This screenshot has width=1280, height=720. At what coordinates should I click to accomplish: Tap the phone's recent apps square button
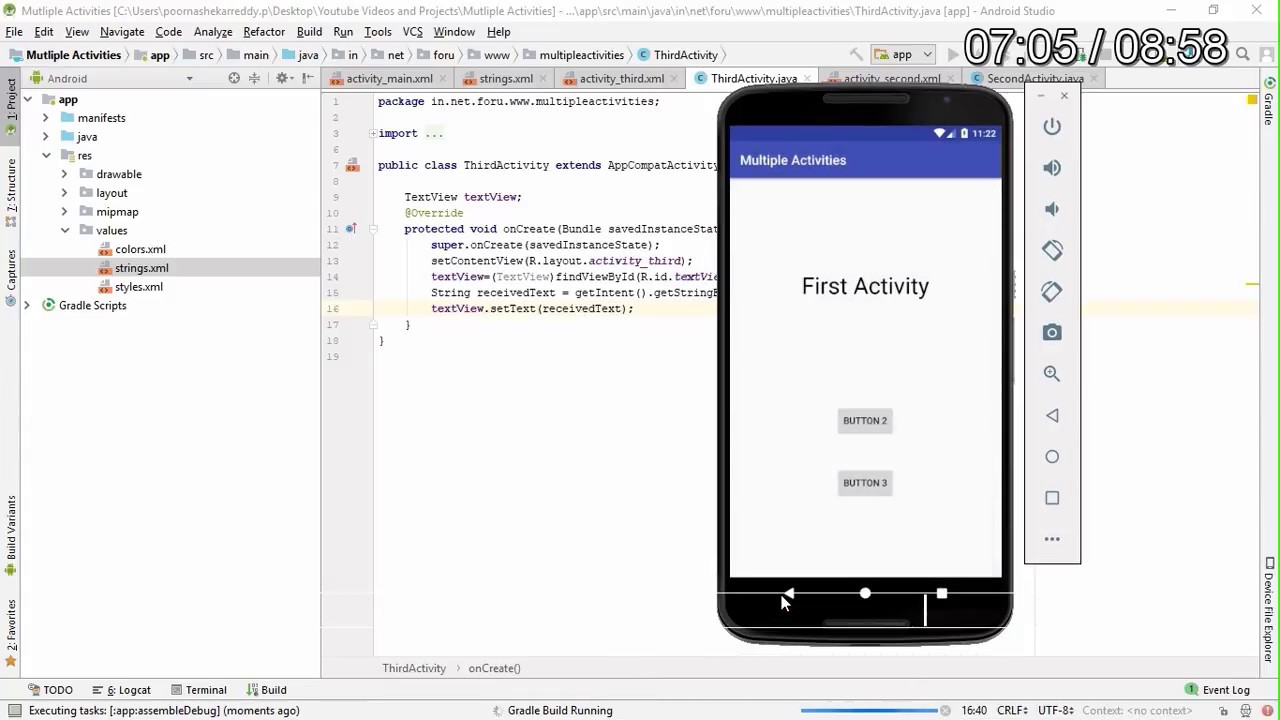942,593
